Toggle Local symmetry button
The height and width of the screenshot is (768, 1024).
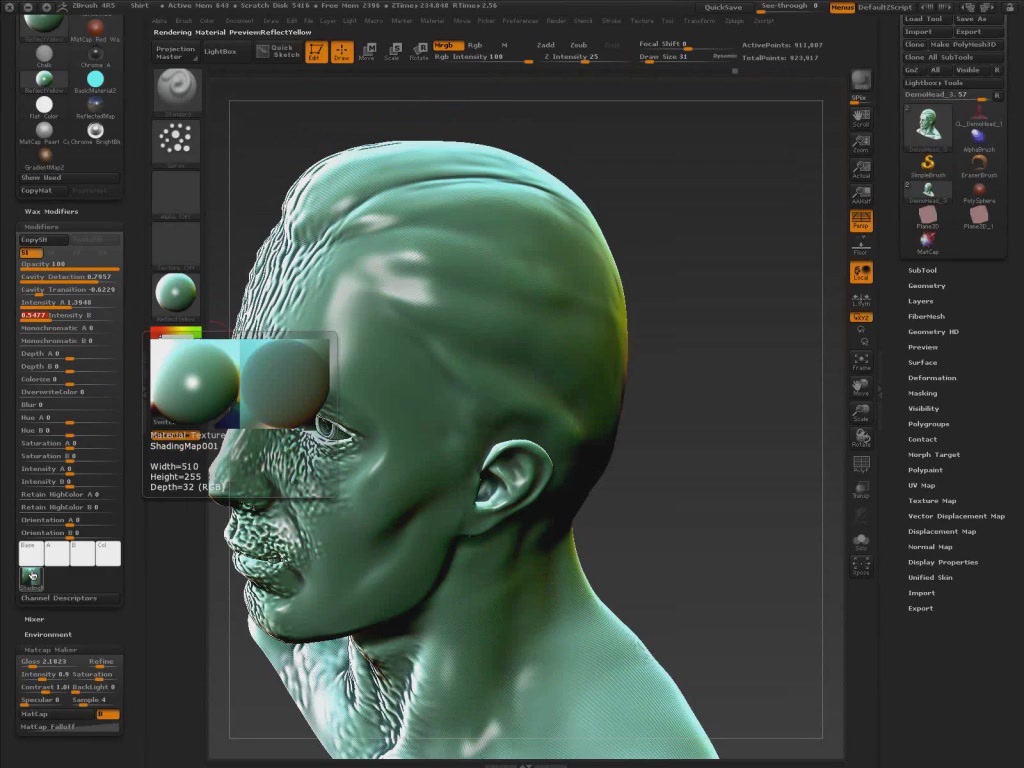coord(861,272)
